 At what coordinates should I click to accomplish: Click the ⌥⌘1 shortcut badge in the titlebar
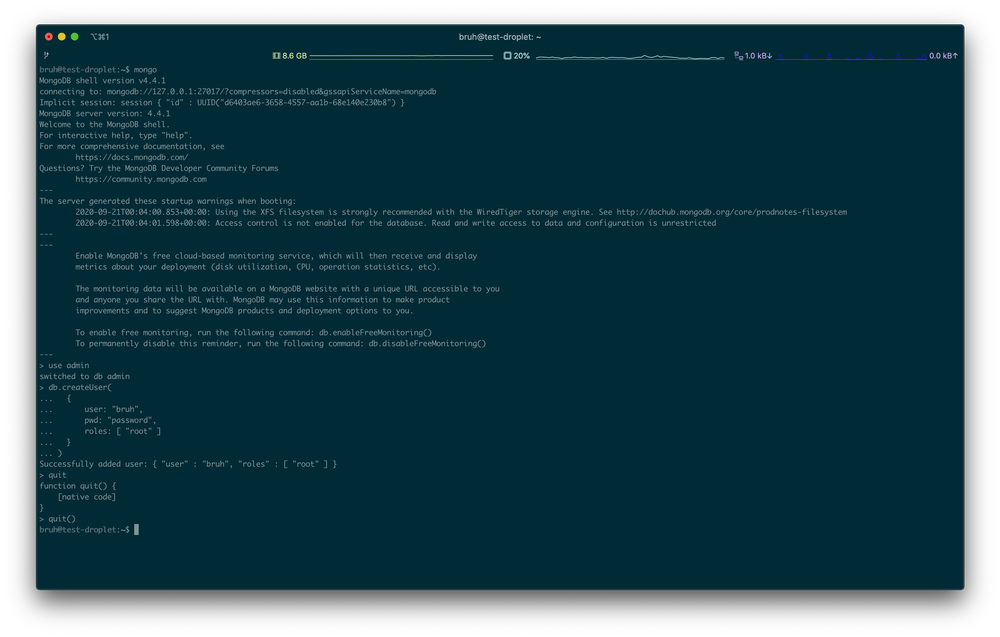(98, 36)
